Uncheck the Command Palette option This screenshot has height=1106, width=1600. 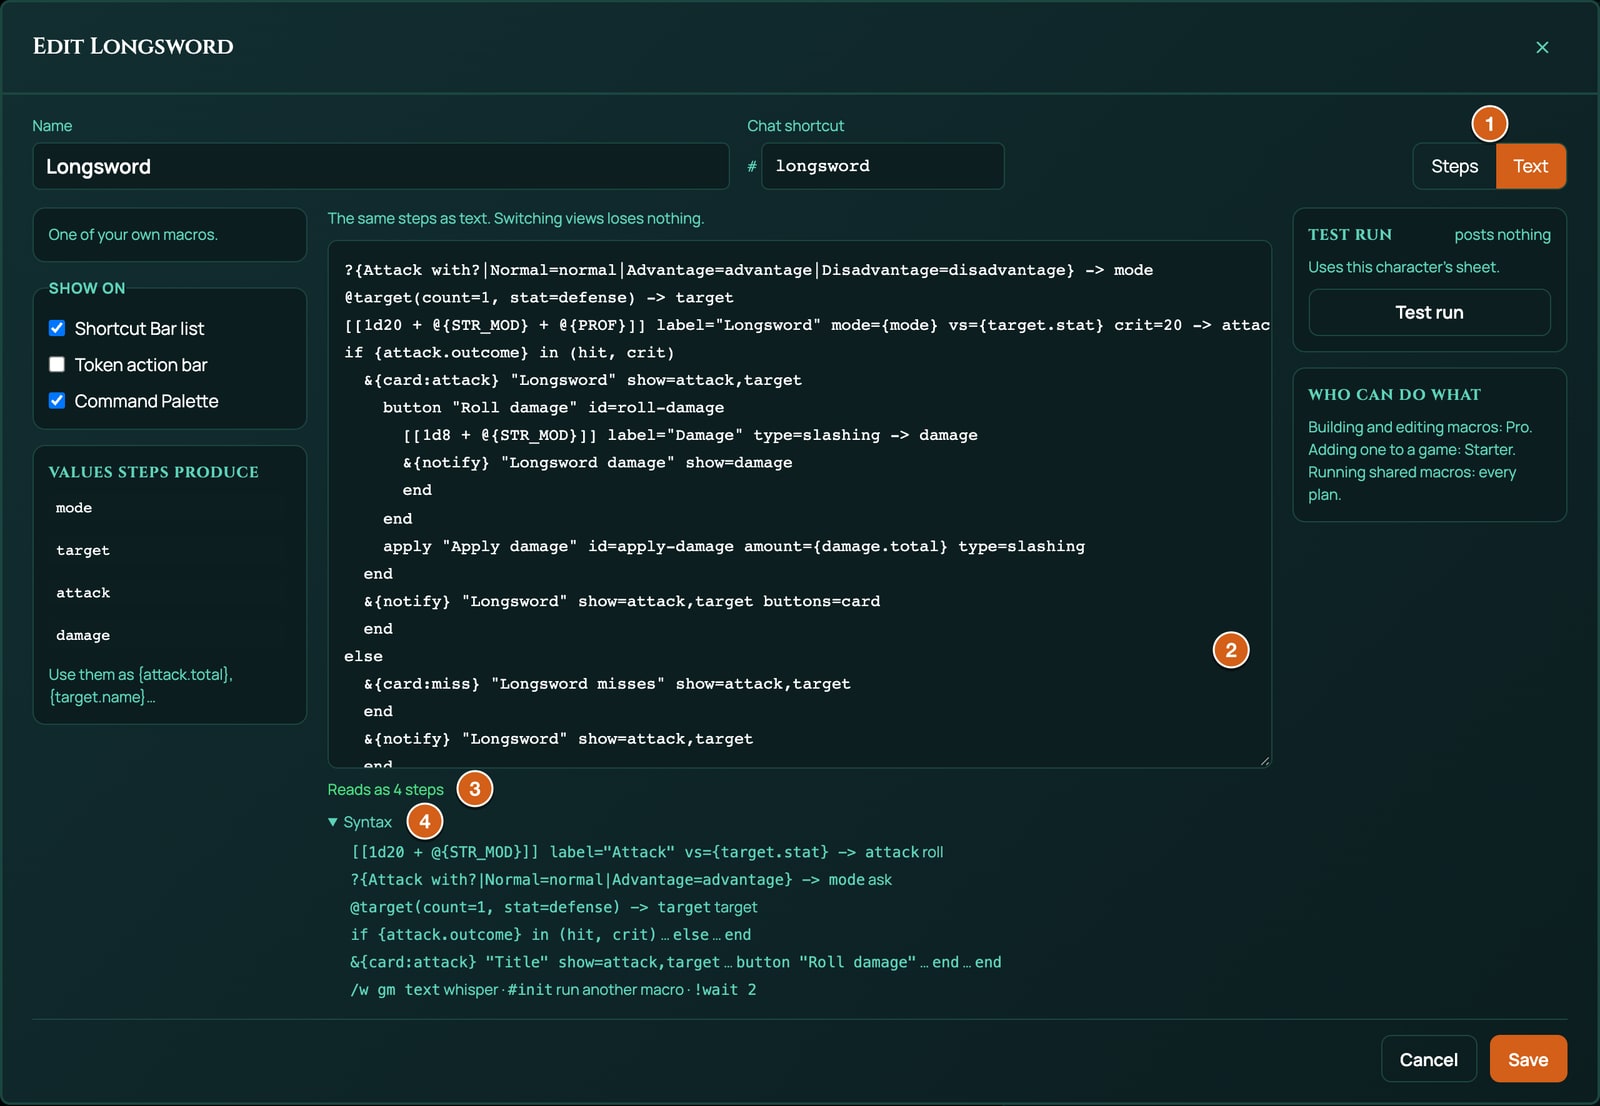57,401
